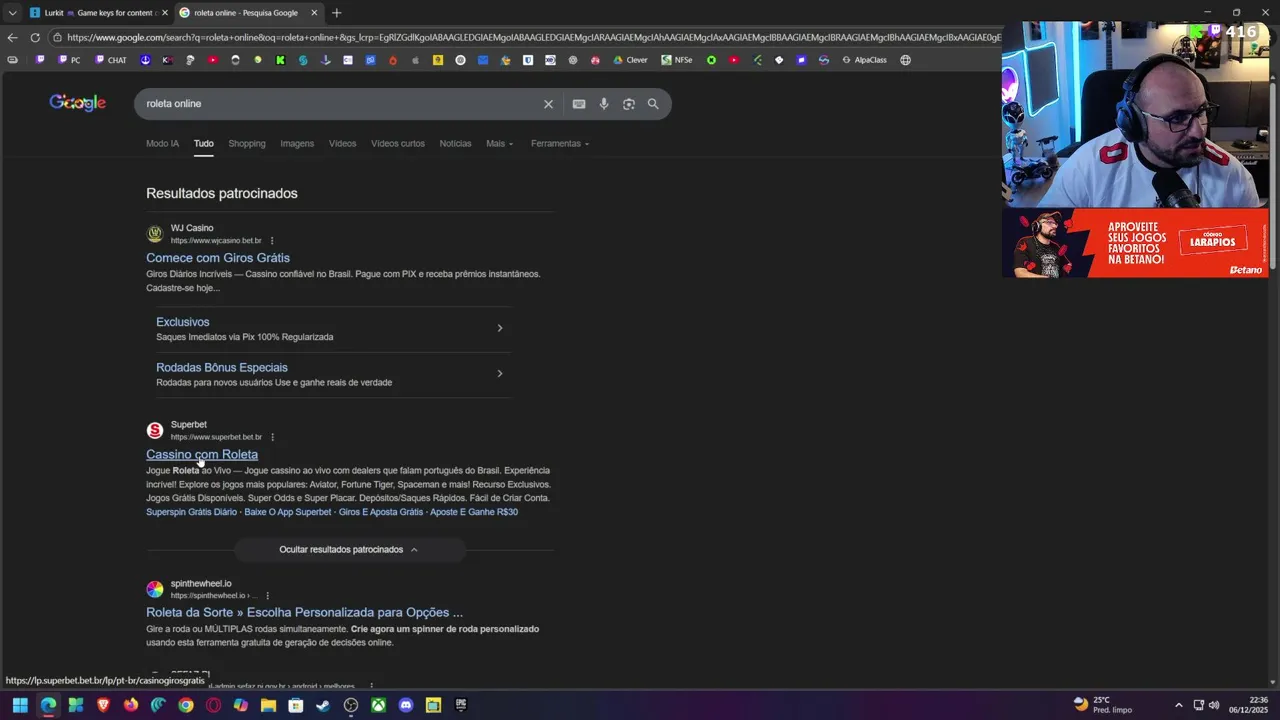The width and height of the screenshot is (1280, 720).
Task: Open Discord from the taskbar
Action: point(406,705)
